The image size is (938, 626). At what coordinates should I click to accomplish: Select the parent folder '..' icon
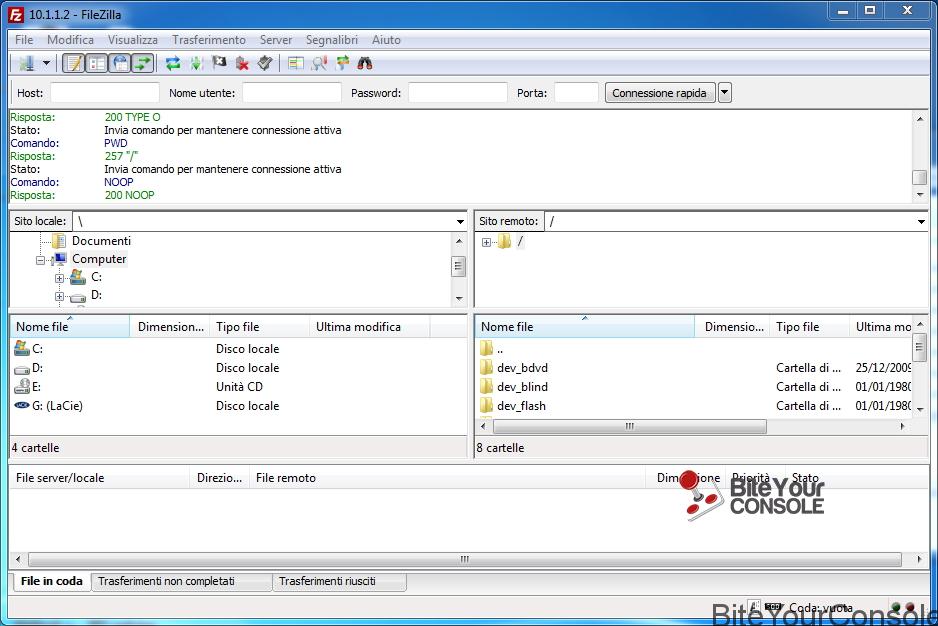click(486, 348)
